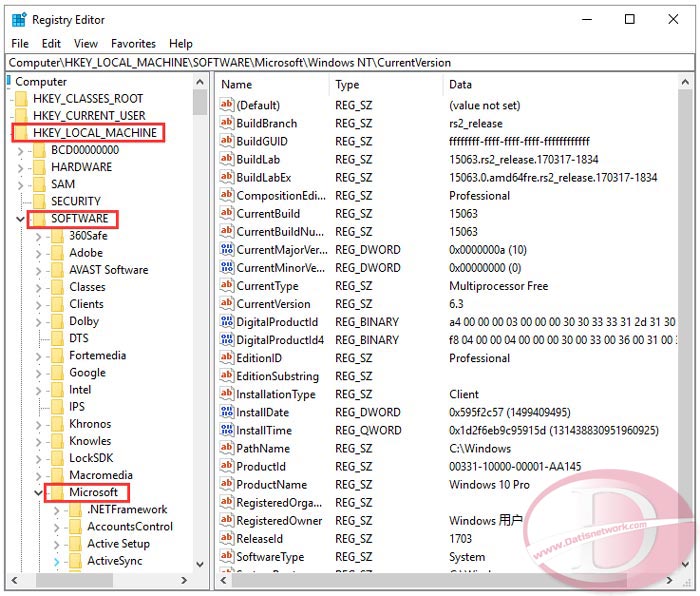Expand the .NETFramework node

pyautogui.click(x=56, y=510)
